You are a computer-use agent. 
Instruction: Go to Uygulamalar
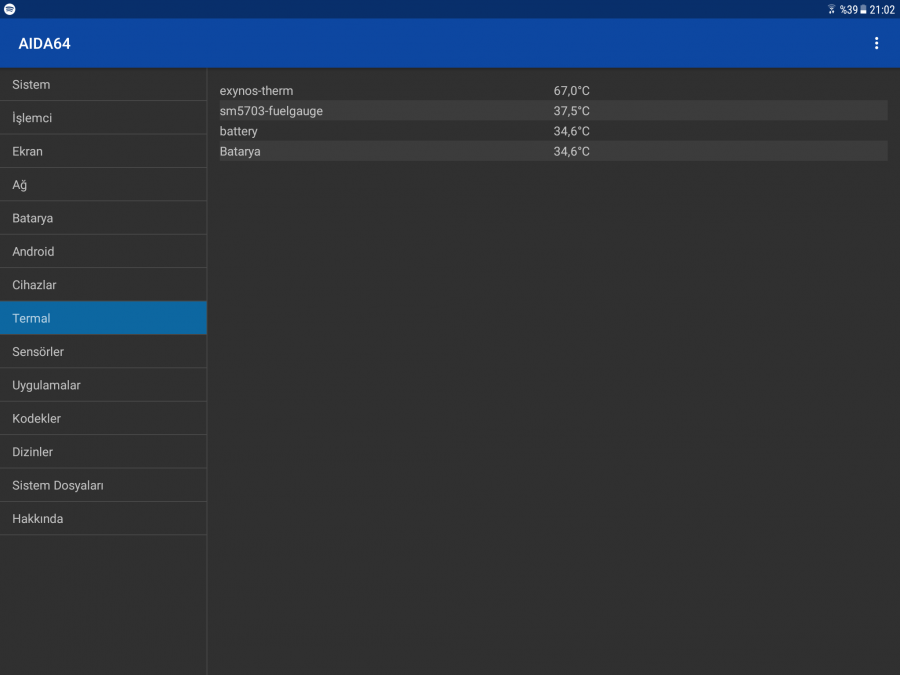pos(103,385)
